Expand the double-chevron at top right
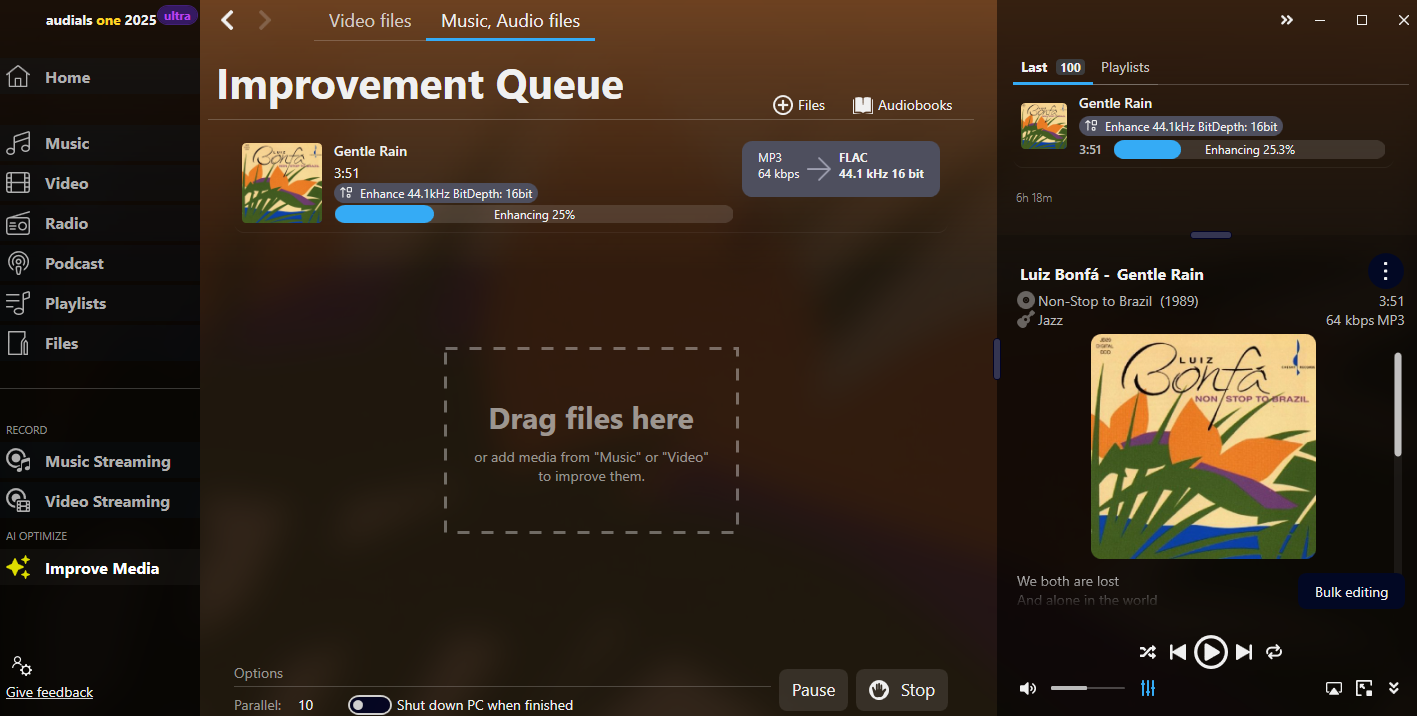Screen dimensions: 1417x716 [x=1287, y=20]
